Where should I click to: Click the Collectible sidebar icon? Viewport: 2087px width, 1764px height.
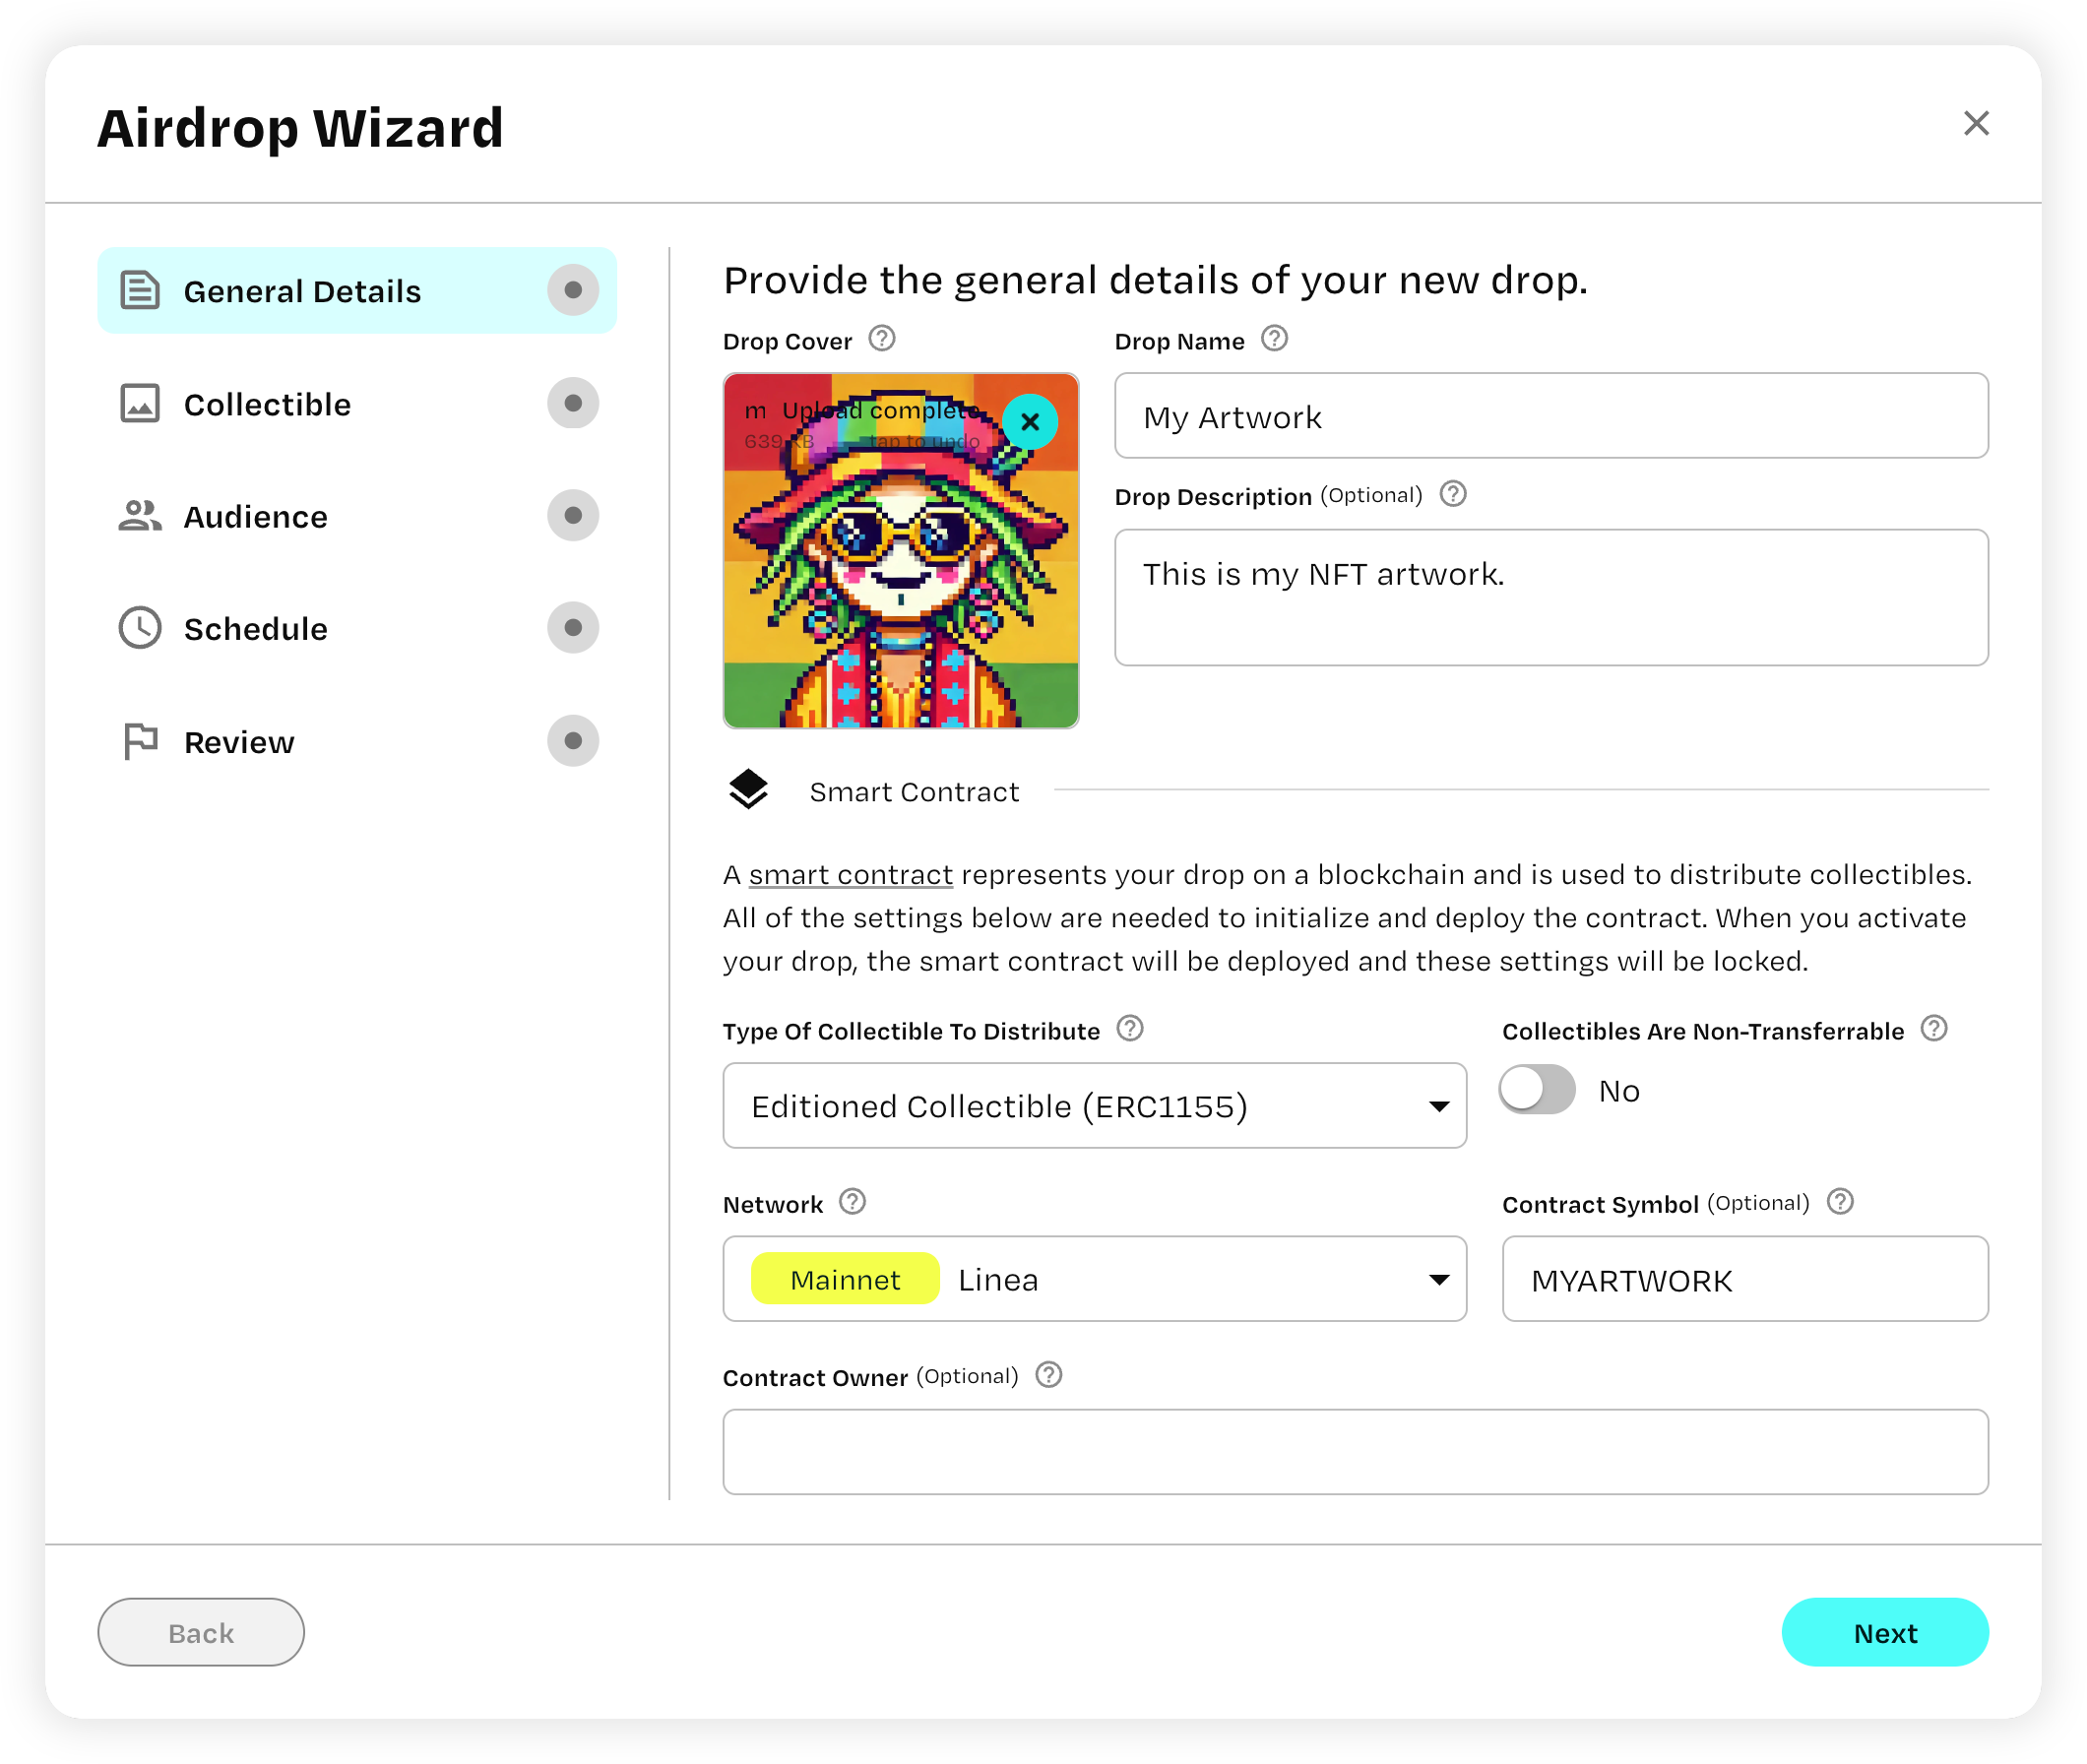coord(140,405)
